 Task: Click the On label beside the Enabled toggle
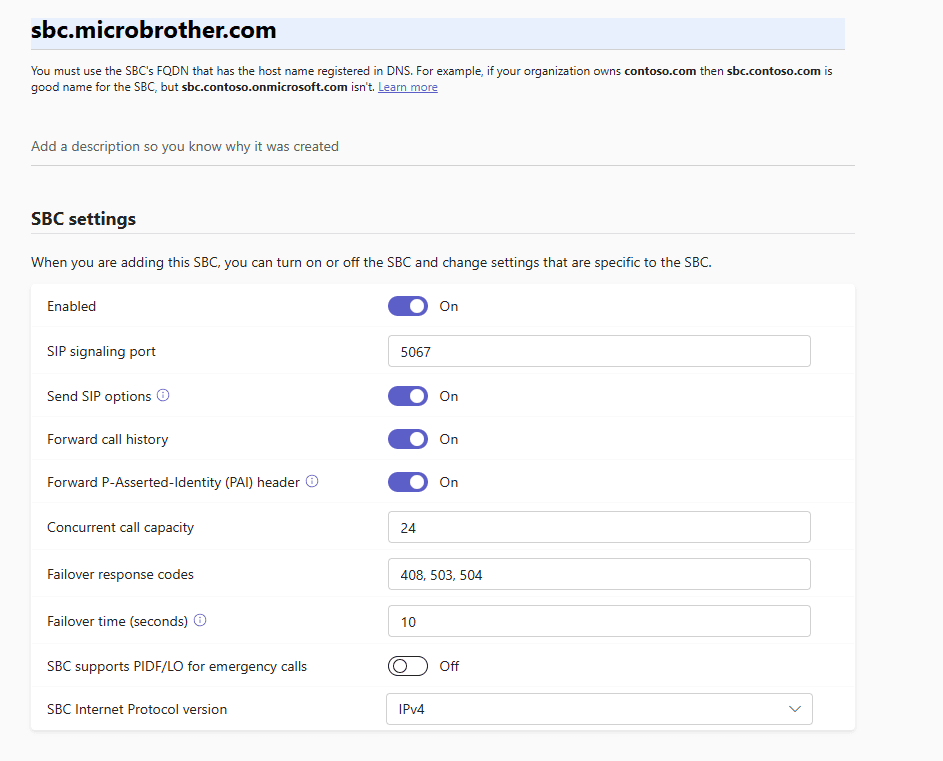coord(448,306)
